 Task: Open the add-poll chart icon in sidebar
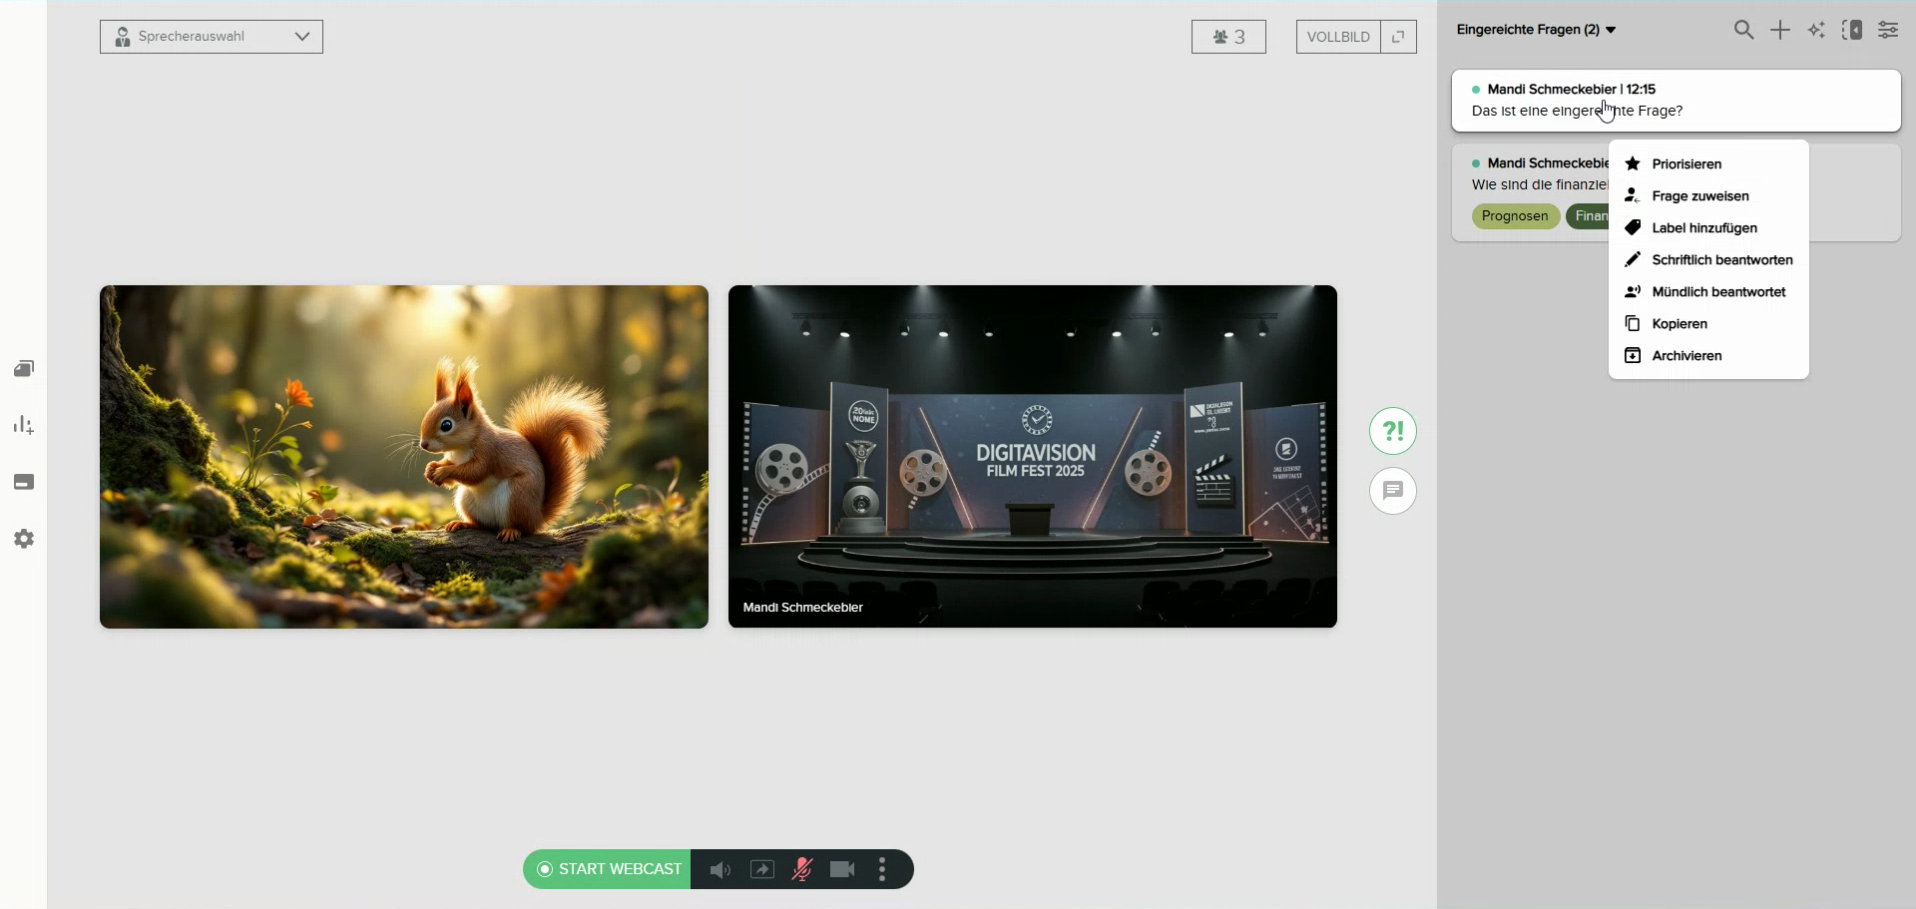click(x=24, y=426)
